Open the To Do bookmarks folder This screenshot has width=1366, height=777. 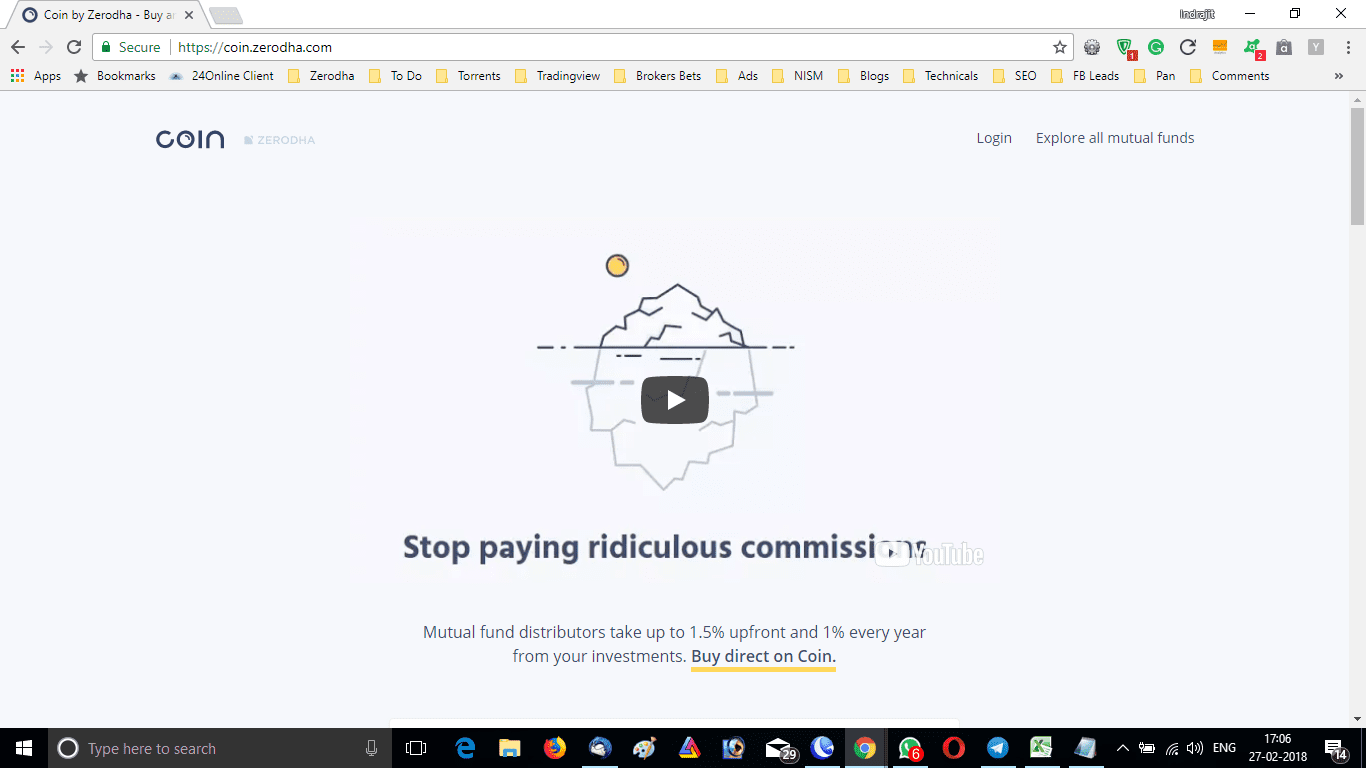[x=395, y=76]
